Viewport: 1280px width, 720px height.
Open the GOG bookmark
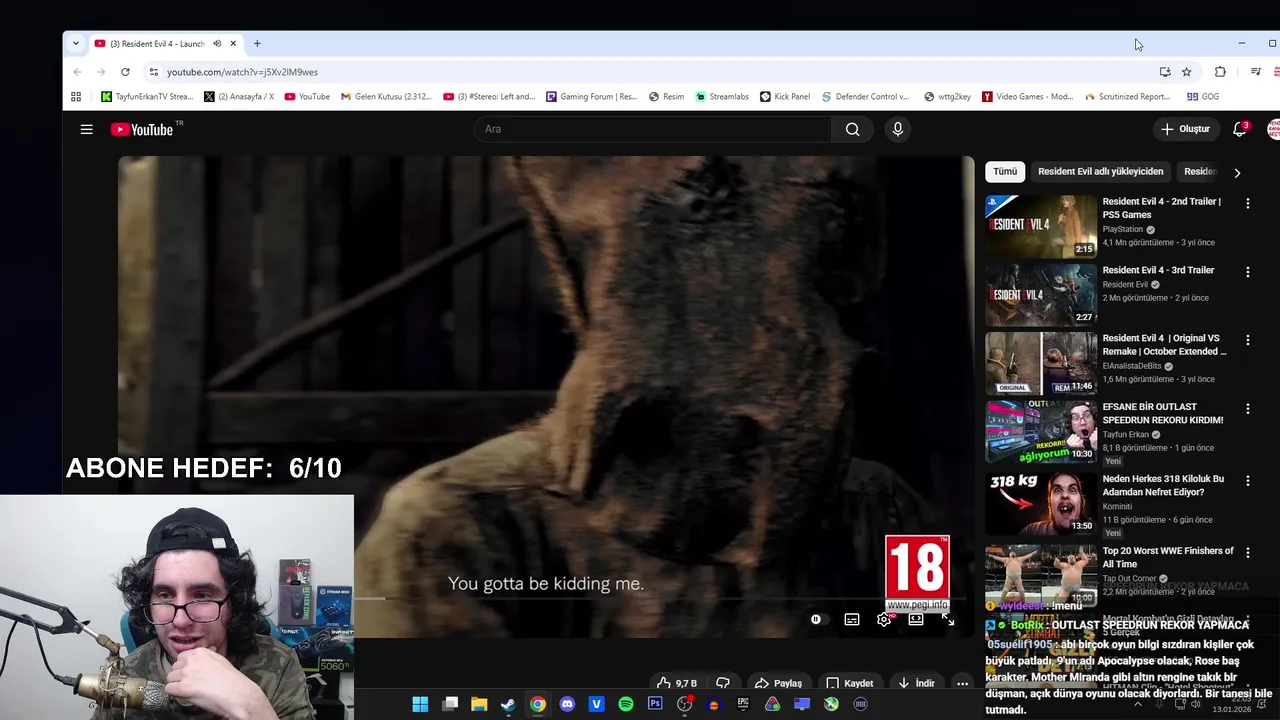tap(1203, 97)
